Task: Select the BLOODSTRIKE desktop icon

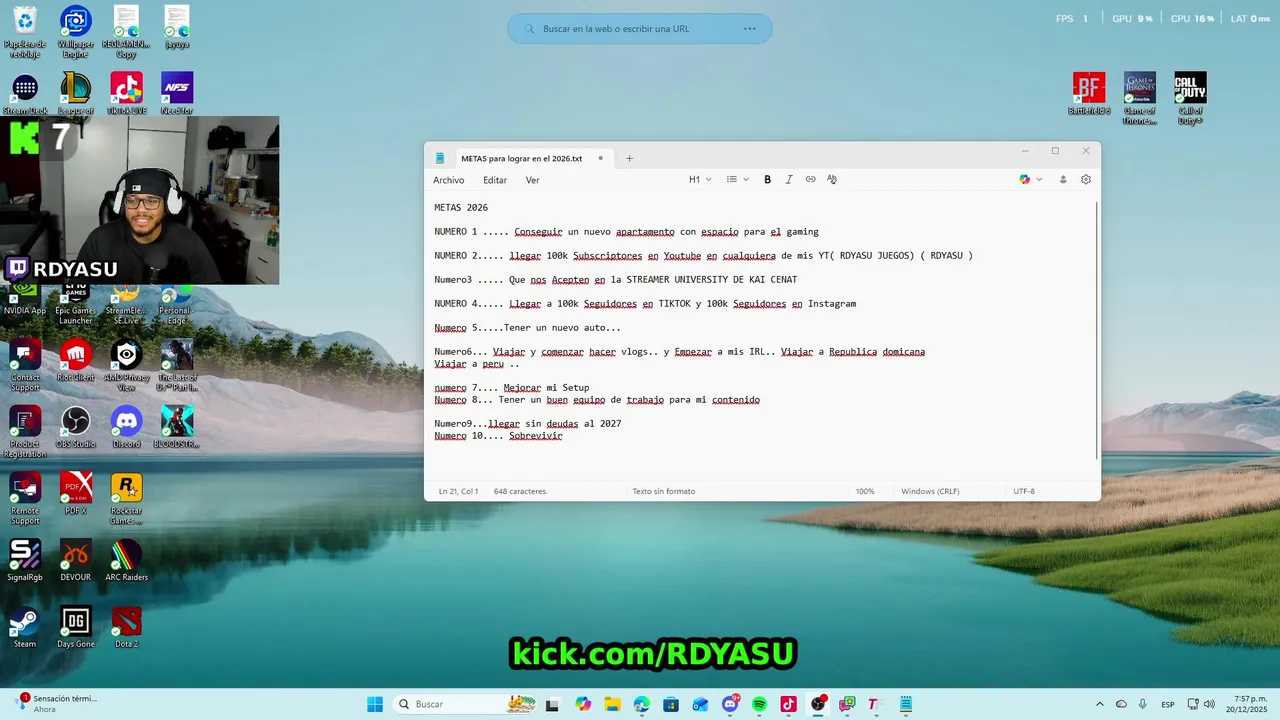Action: 177,427
